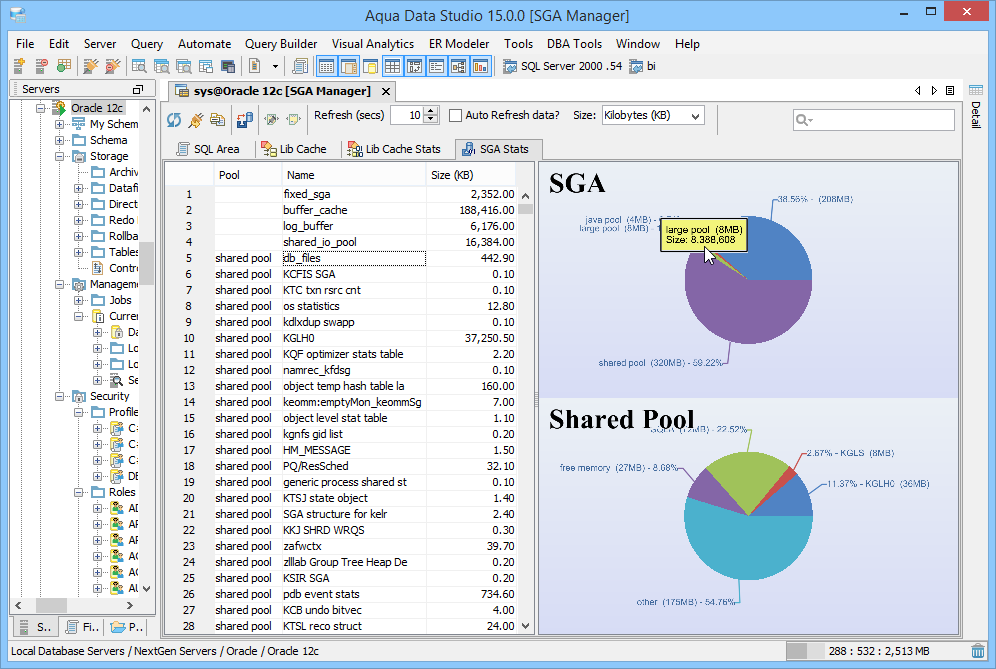Click the Oracle 12c server icon in tree
Viewport: 996px width, 669px height.
(59, 108)
